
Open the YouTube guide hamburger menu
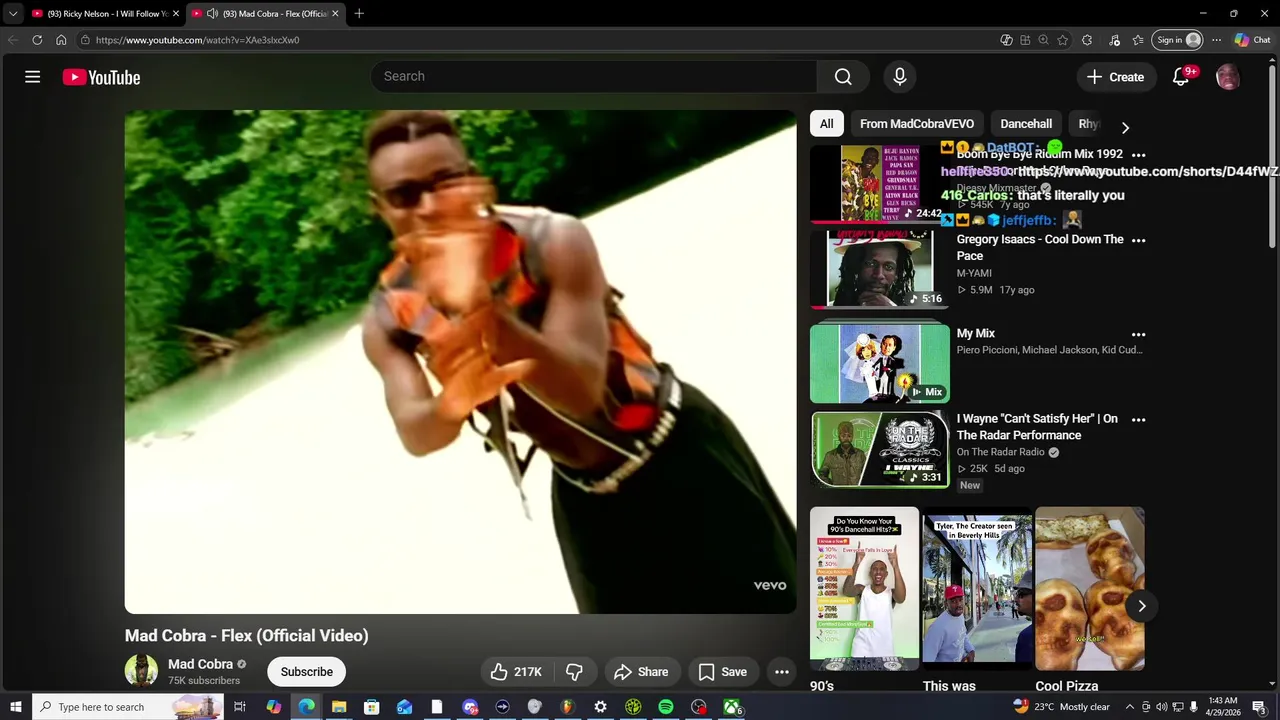point(32,77)
